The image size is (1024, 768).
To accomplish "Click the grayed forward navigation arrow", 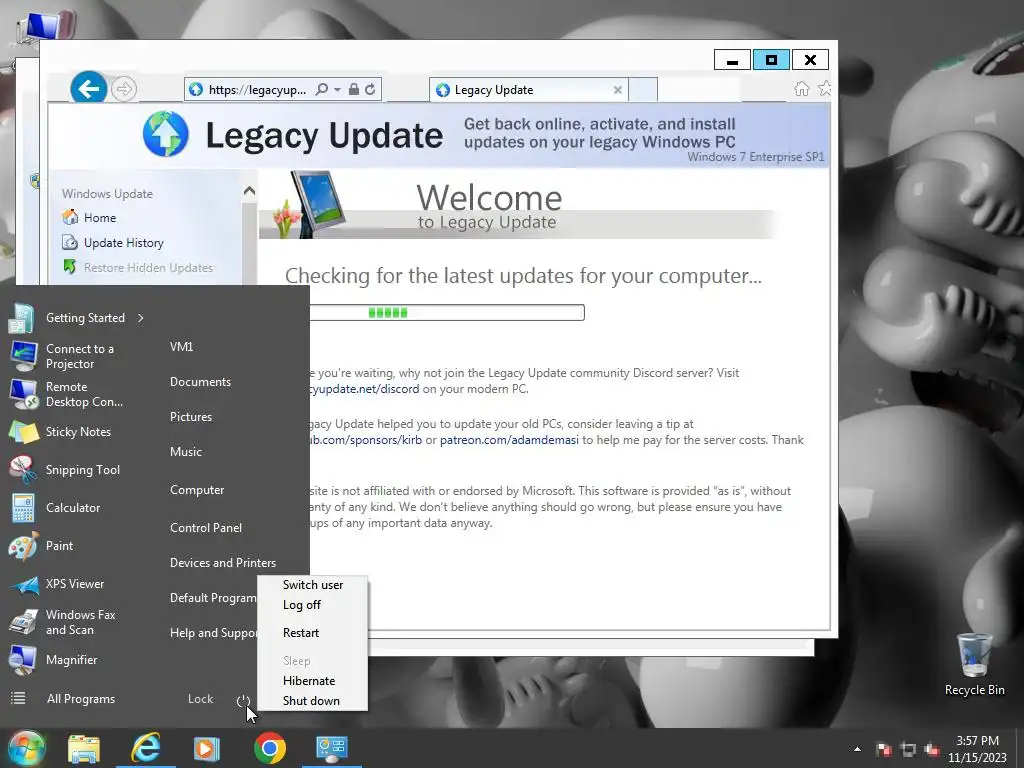I will pyautogui.click(x=124, y=89).
